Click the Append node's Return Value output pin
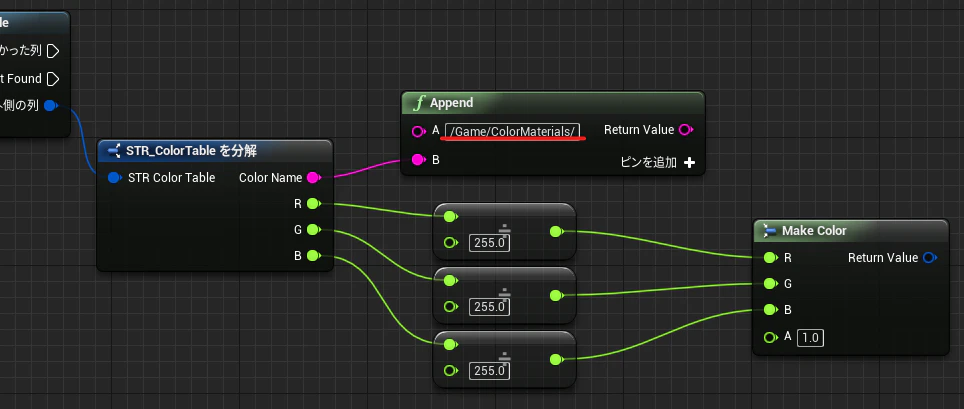This screenshot has width=964, height=409. tap(685, 130)
